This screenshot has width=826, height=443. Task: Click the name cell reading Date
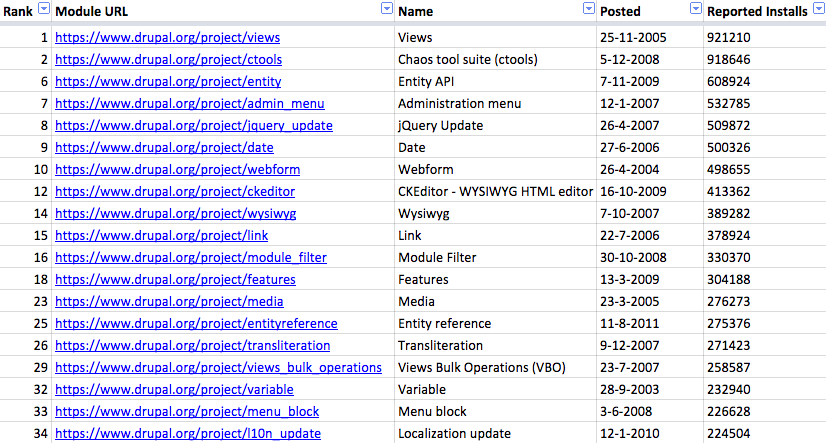[495, 147]
